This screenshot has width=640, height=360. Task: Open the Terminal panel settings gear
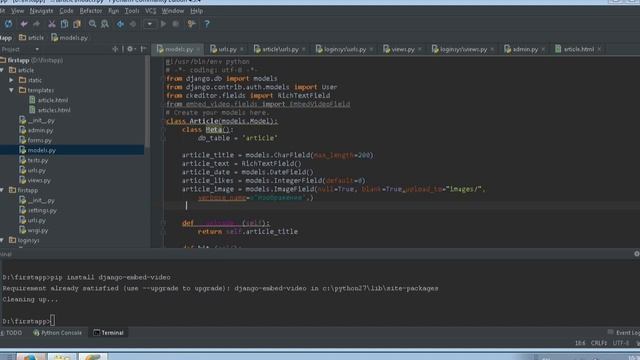point(636,254)
